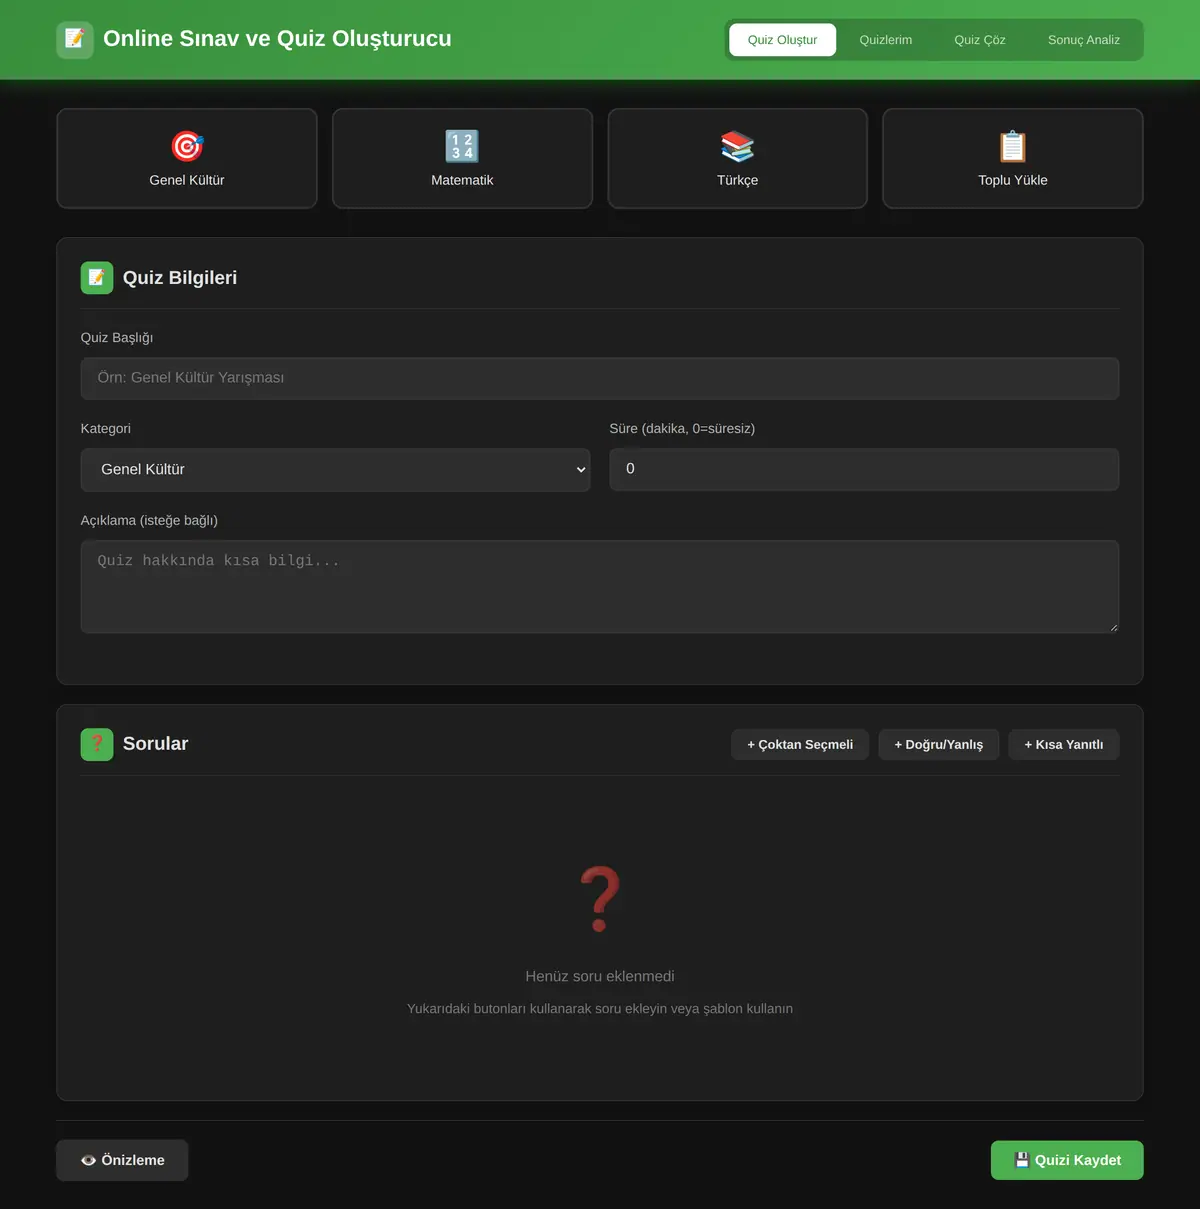Screen dimensions: 1200x1209
Task: Click the notepad logo icon in header
Action: (x=75, y=40)
